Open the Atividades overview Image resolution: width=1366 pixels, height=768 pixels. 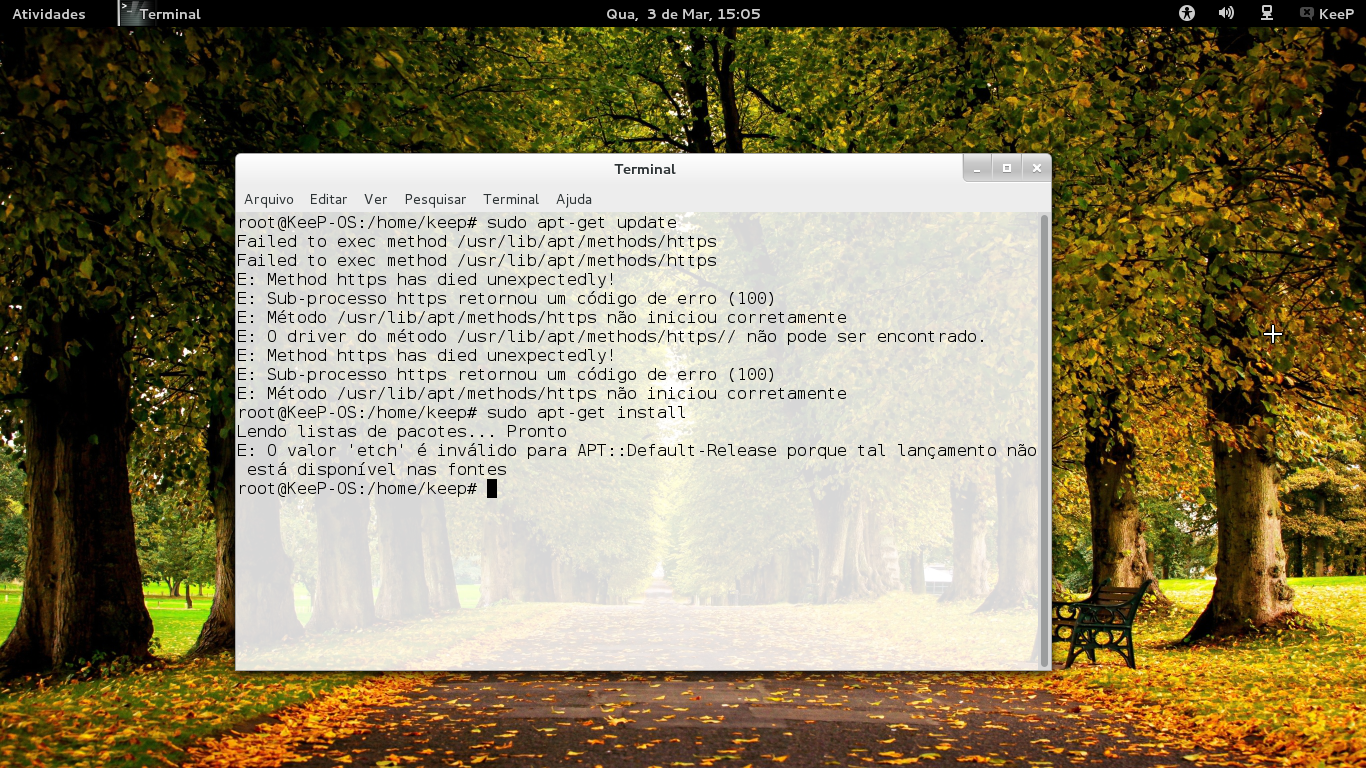[x=48, y=14]
